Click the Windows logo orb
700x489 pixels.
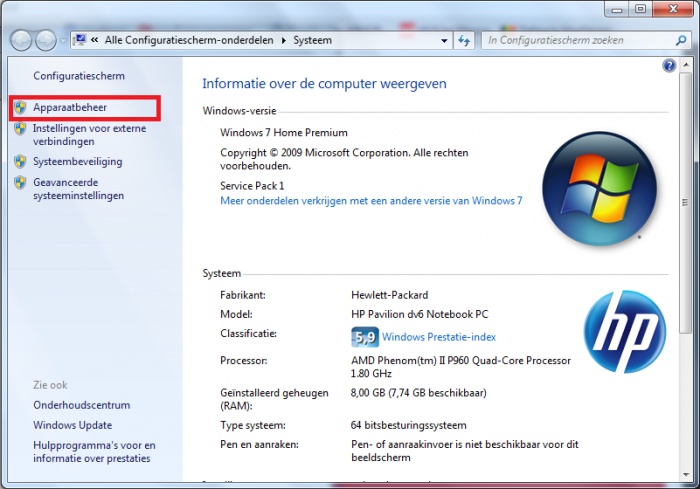tap(600, 188)
